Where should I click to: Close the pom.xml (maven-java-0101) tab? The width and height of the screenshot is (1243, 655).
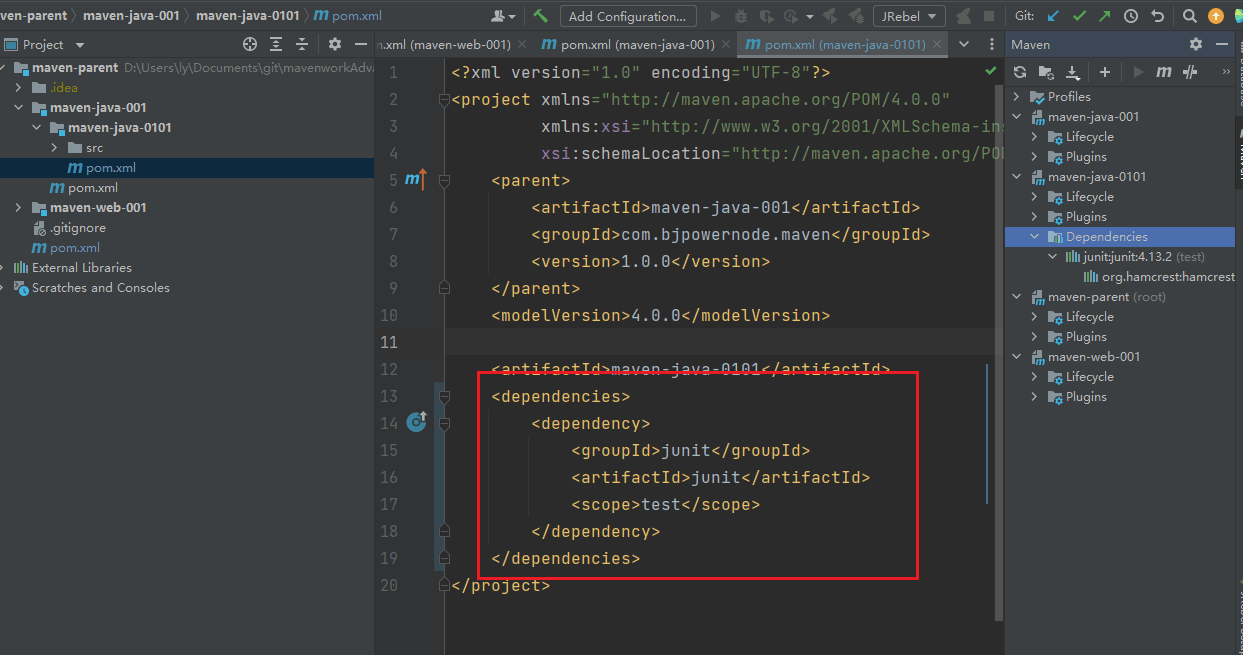click(x=937, y=44)
